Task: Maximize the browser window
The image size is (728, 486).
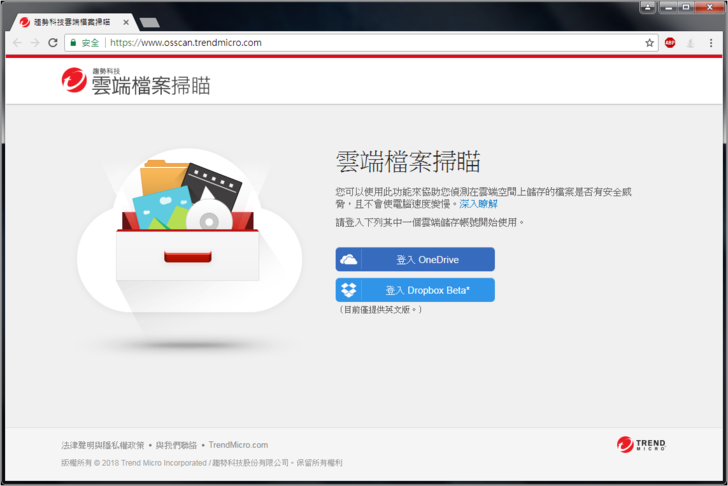Action: [x=686, y=7]
